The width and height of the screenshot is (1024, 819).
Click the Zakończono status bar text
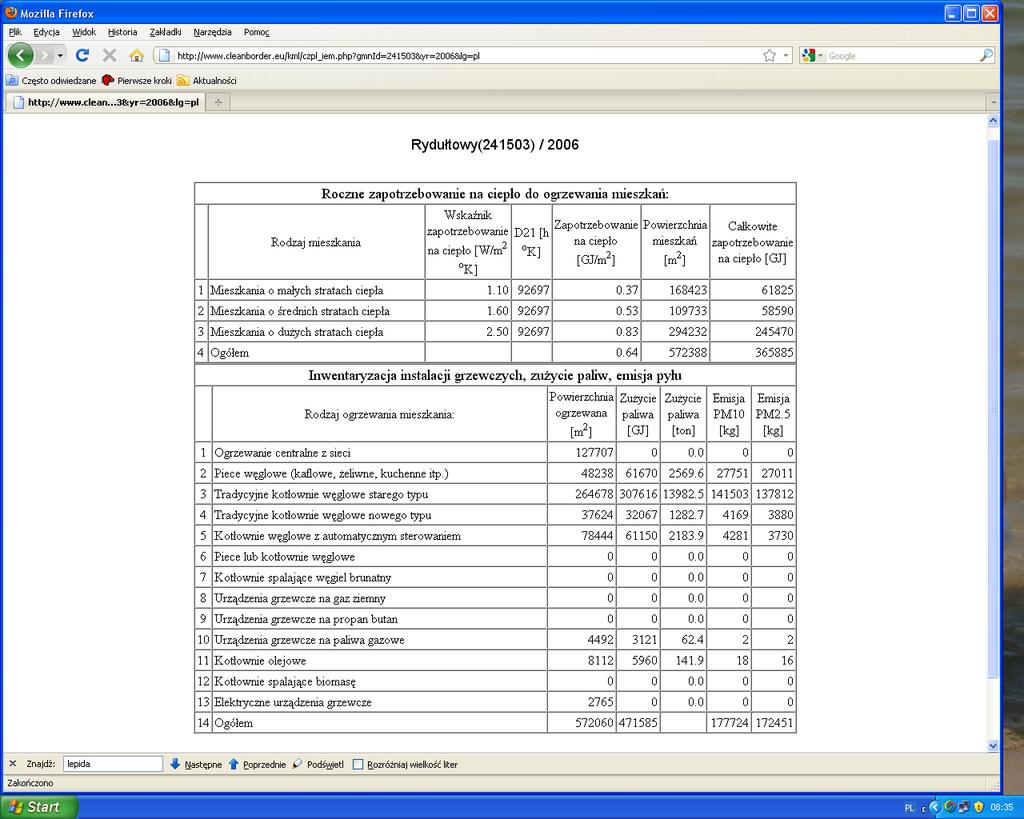(x=30, y=783)
